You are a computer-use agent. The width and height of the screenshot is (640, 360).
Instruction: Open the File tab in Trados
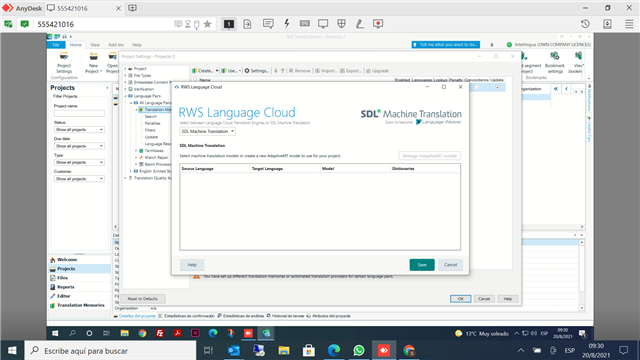tap(56, 45)
